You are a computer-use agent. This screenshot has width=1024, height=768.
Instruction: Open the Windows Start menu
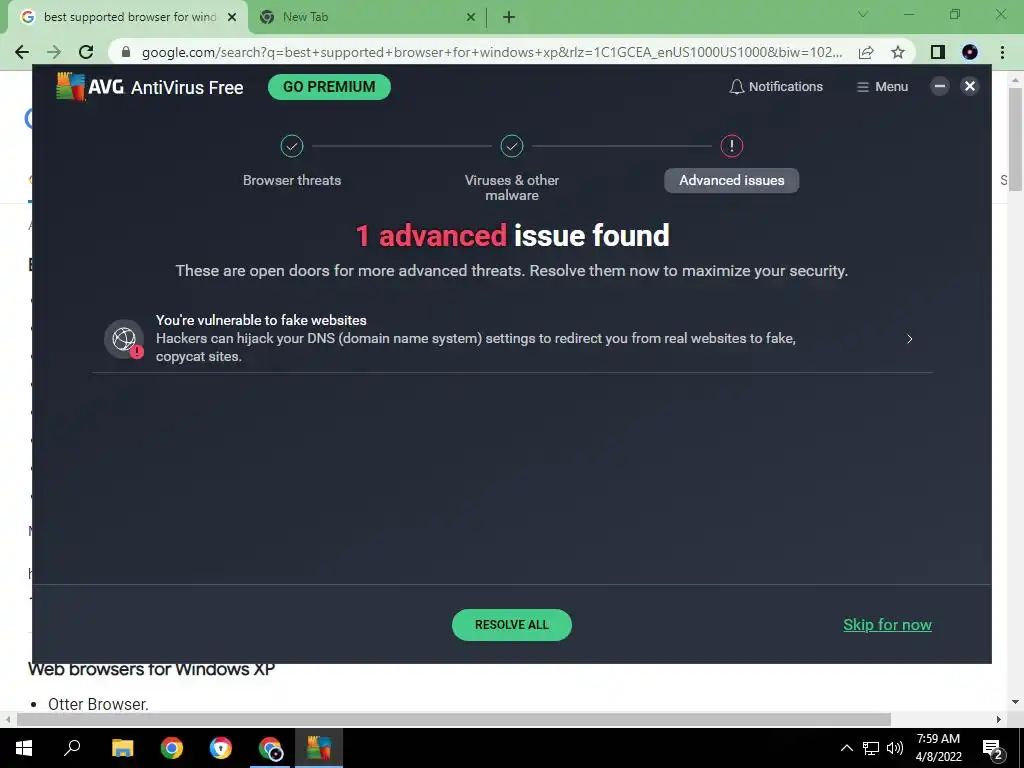point(24,748)
